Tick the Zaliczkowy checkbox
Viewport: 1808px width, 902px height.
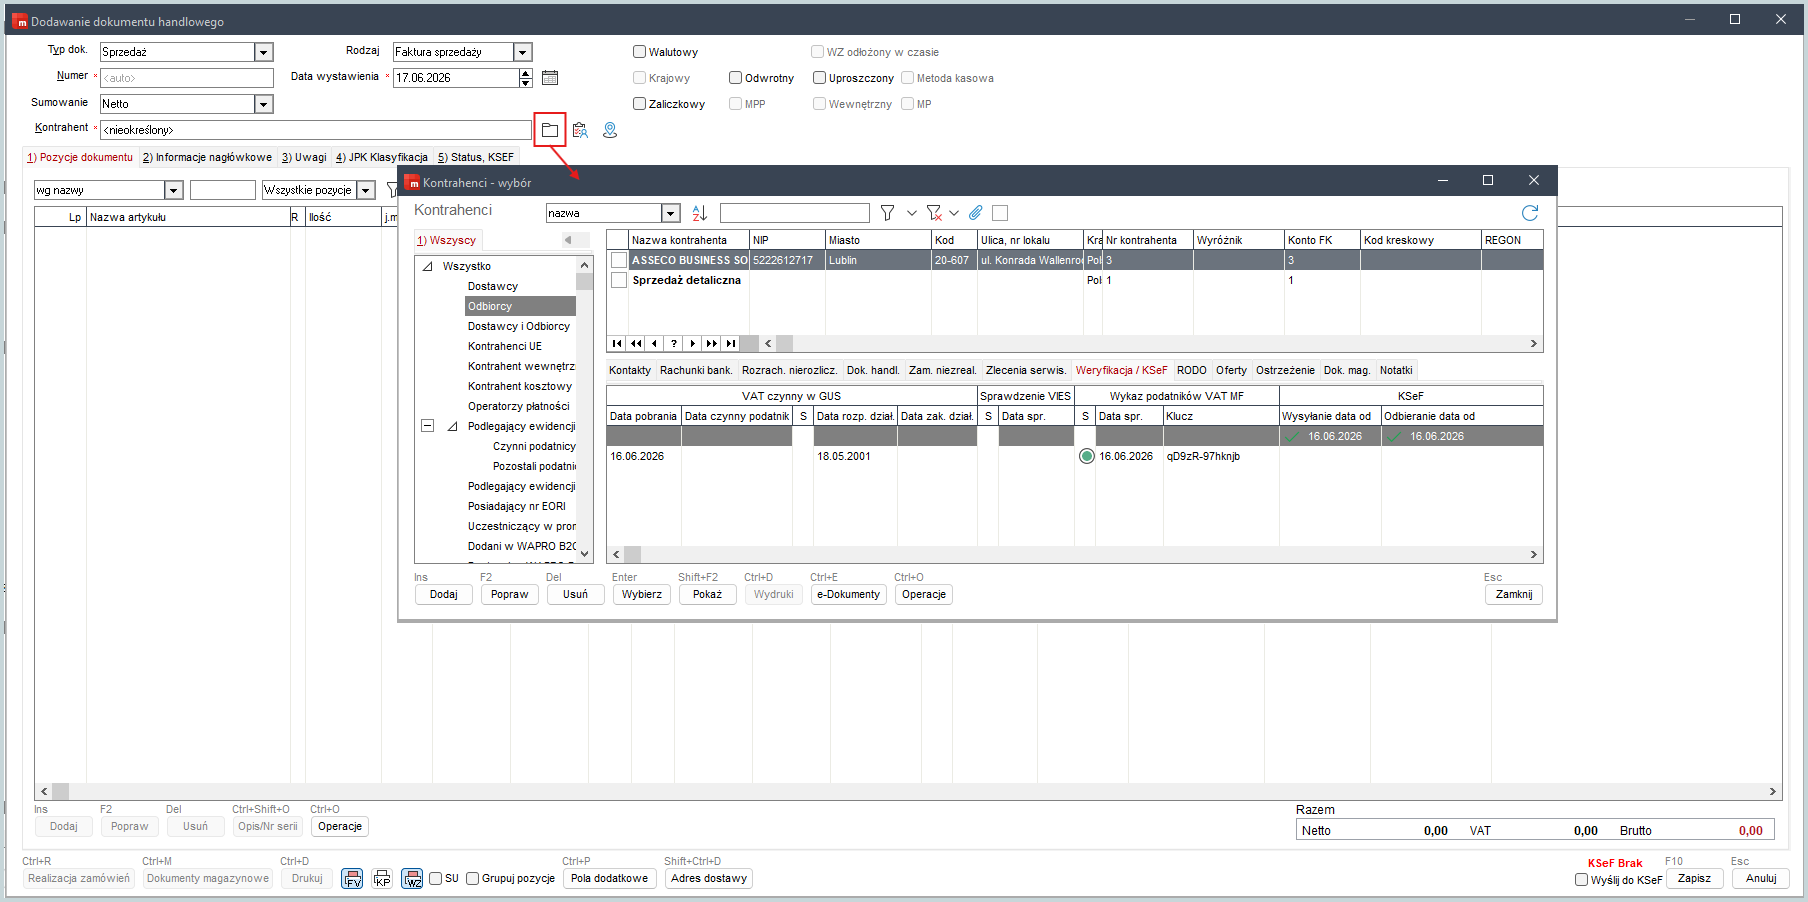click(639, 104)
